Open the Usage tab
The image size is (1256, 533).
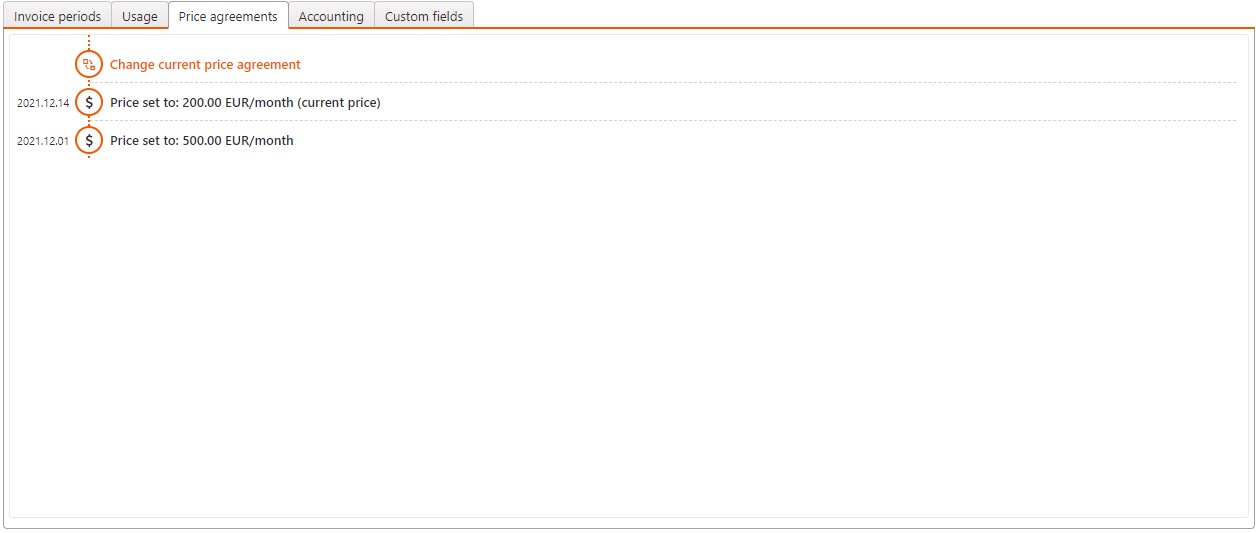point(140,16)
